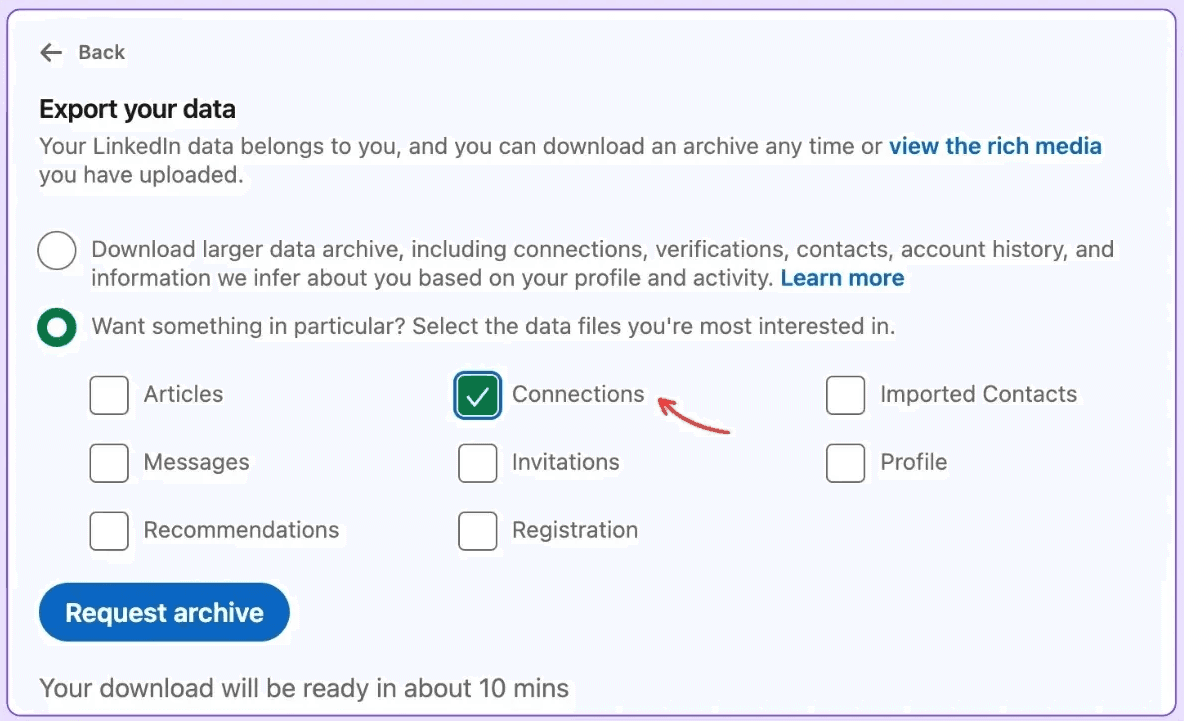Click the red arrow annotation near Connections

(x=693, y=415)
